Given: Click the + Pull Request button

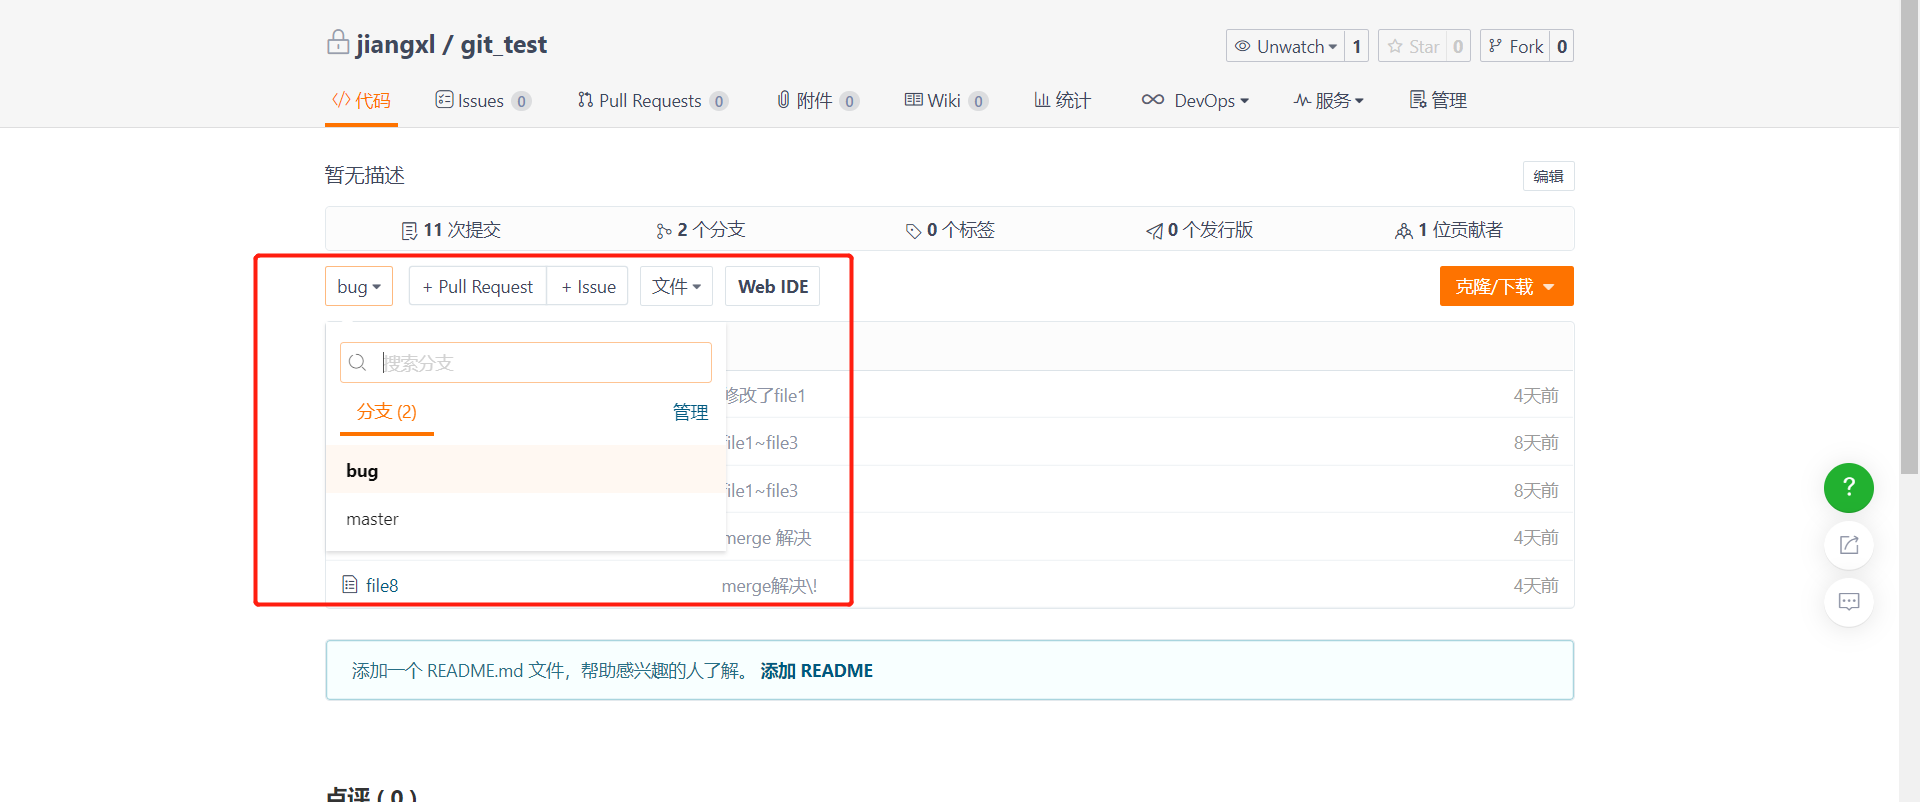Looking at the screenshot, I should coord(478,286).
